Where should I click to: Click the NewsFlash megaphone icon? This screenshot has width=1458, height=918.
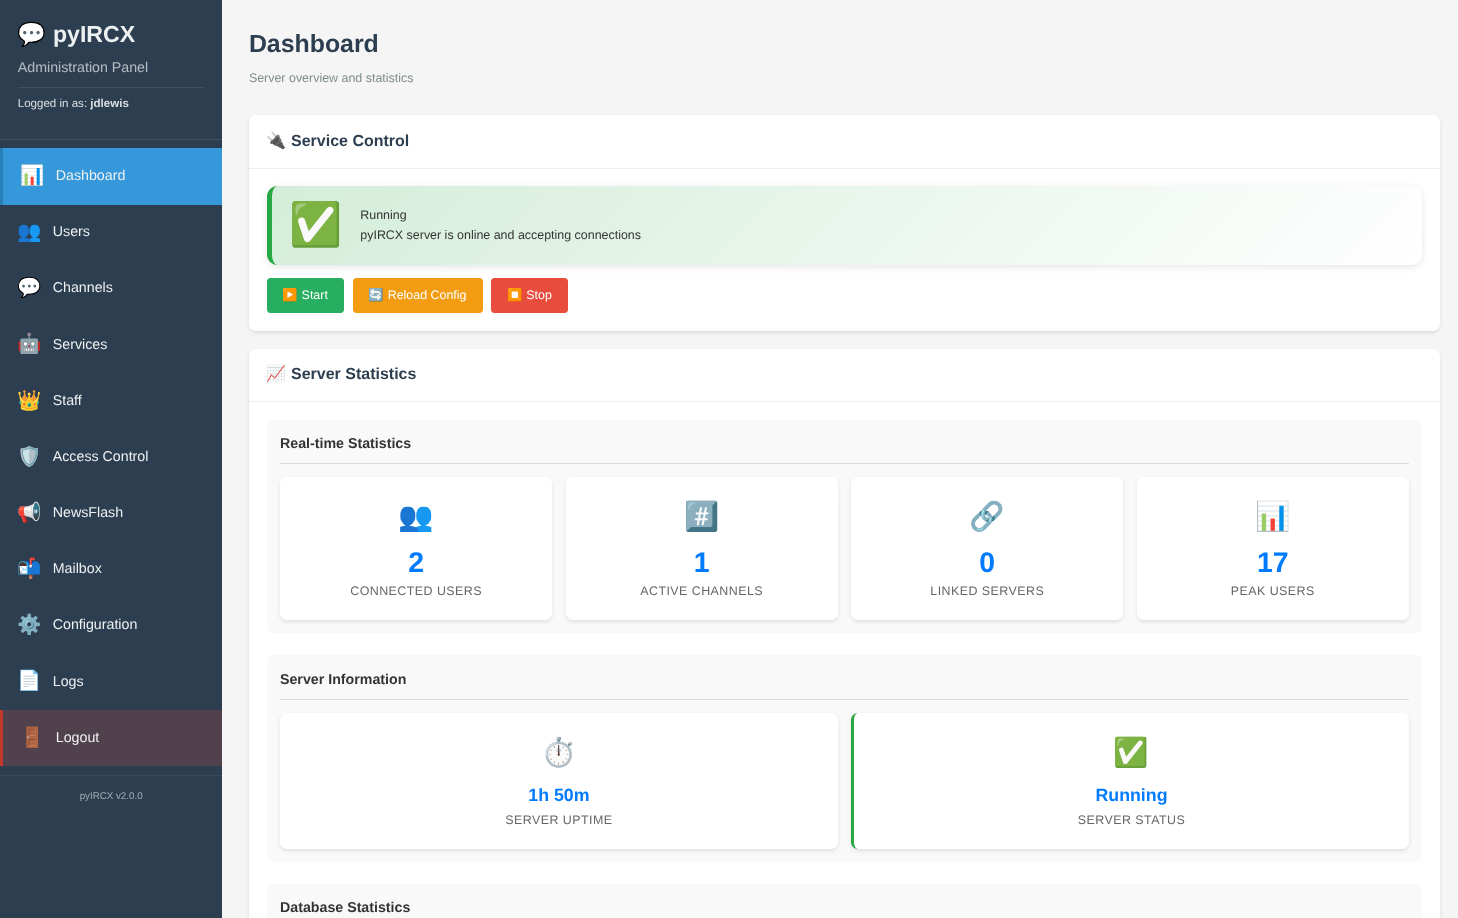point(29,512)
